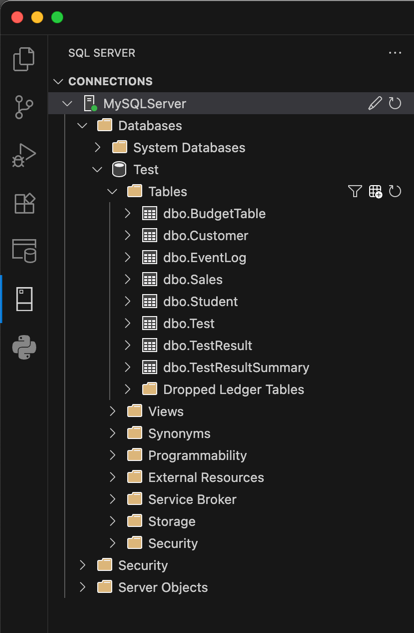Click the green macOS fullscreen button
This screenshot has height=633, width=414.
point(57,17)
